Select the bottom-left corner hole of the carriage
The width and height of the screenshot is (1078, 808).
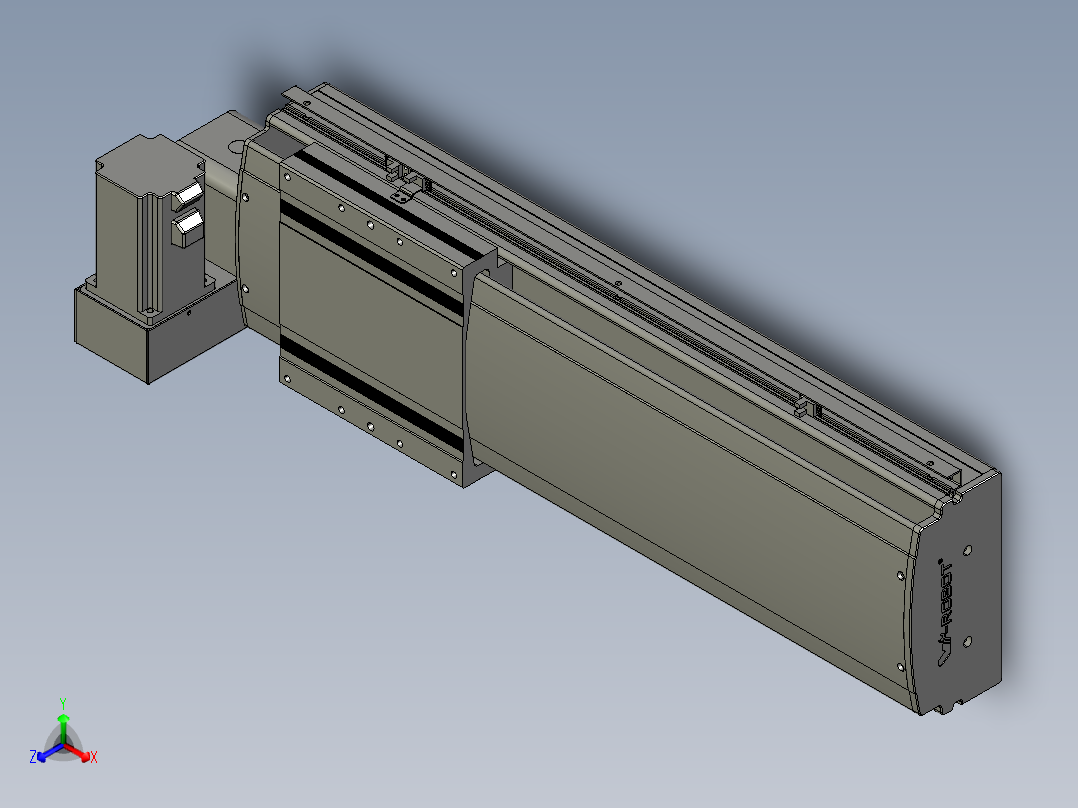[287, 378]
